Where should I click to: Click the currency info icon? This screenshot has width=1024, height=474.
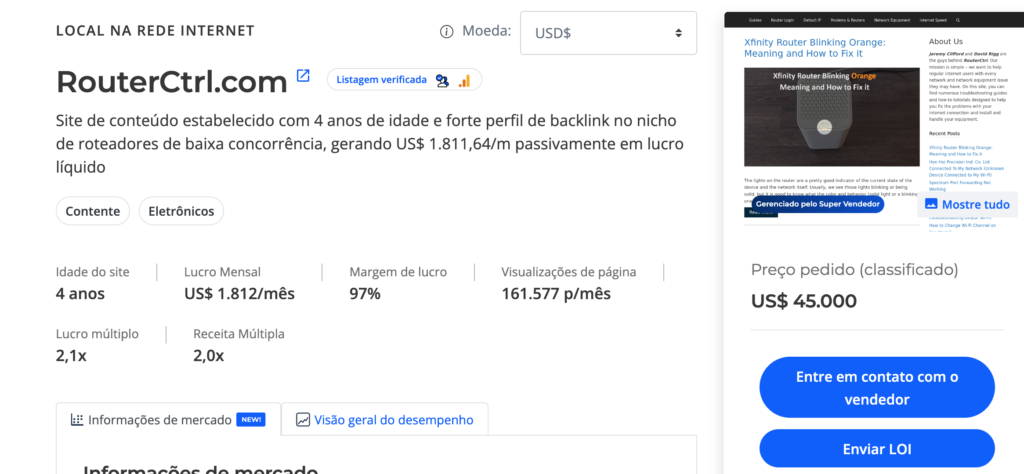point(447,32)
